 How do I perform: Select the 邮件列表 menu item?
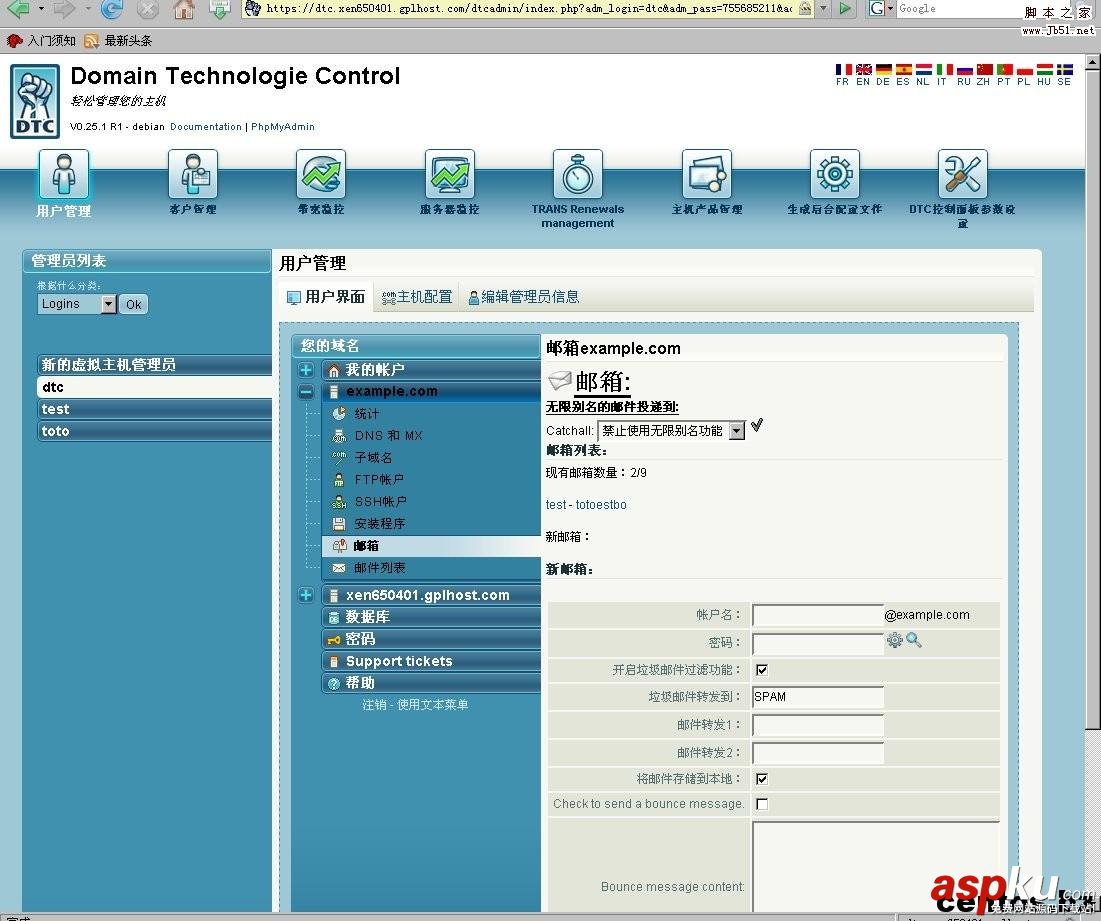pyautogui.click(x=379, y=567)
